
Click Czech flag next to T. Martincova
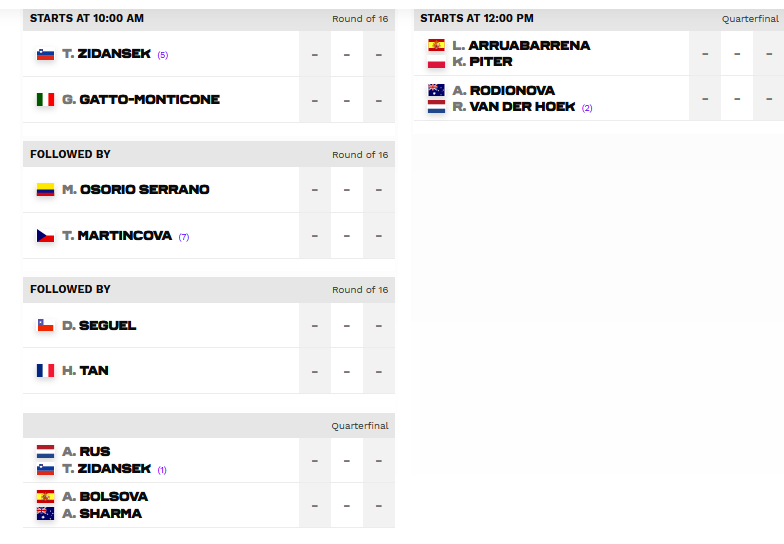(46, 236)
